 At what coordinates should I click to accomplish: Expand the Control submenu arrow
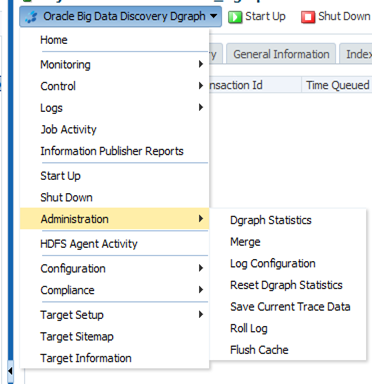[x=201, y=86]
